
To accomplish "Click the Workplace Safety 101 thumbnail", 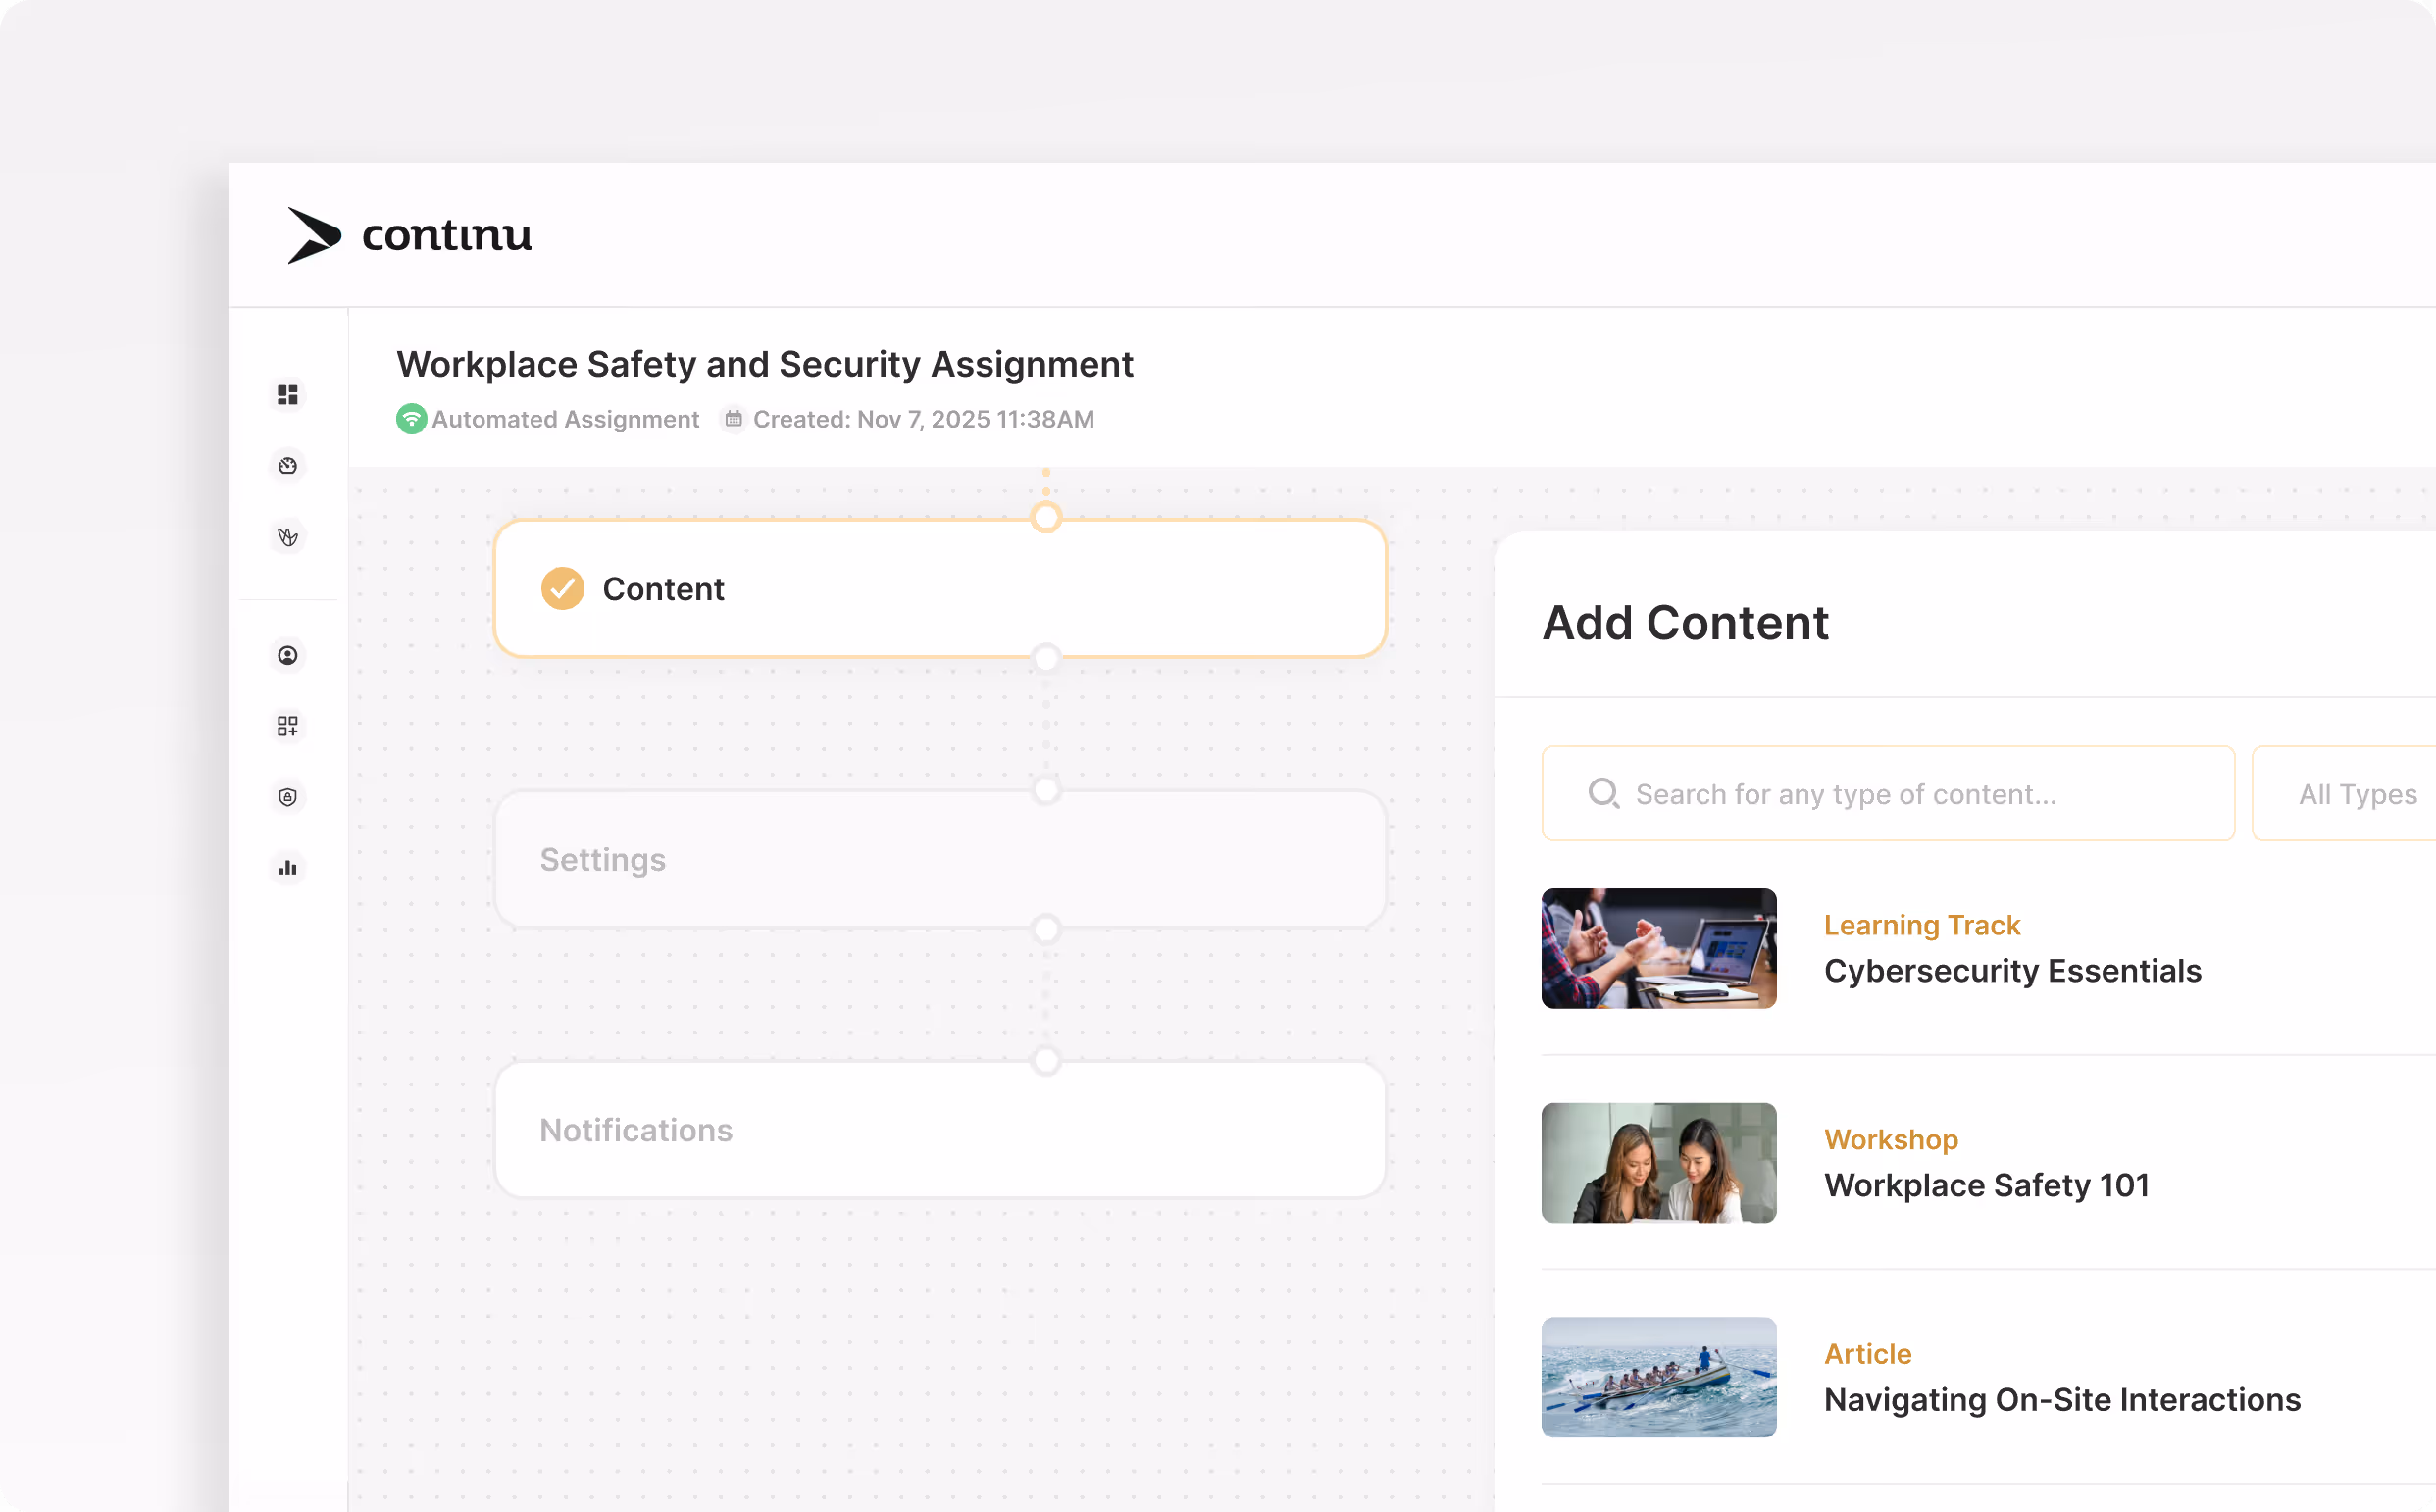I will (1659, 1163).
